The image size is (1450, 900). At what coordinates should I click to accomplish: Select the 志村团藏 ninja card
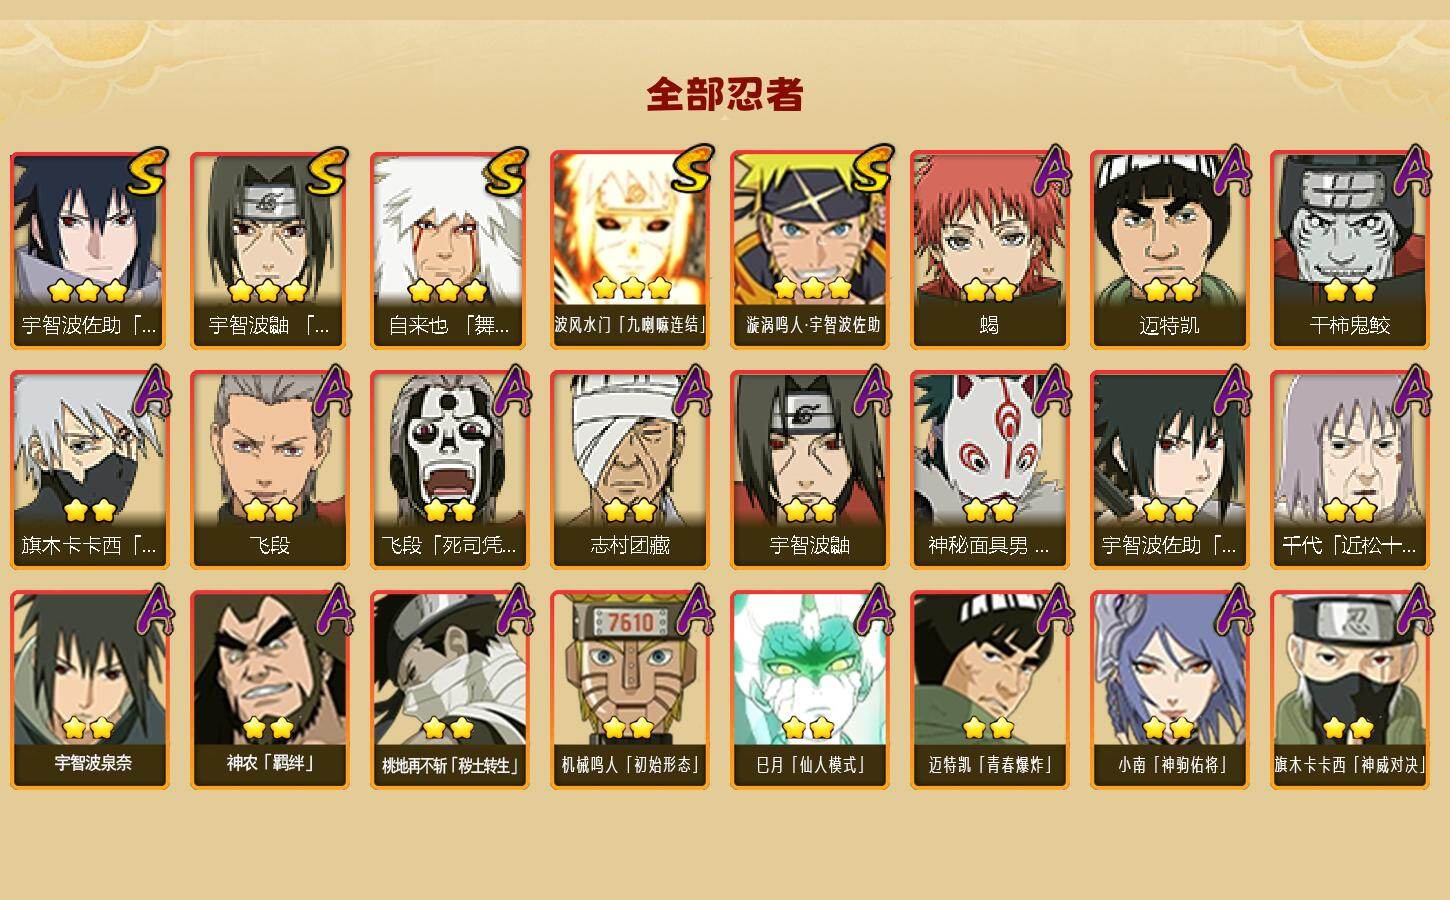pyautogui.click(x=629, y=470)
